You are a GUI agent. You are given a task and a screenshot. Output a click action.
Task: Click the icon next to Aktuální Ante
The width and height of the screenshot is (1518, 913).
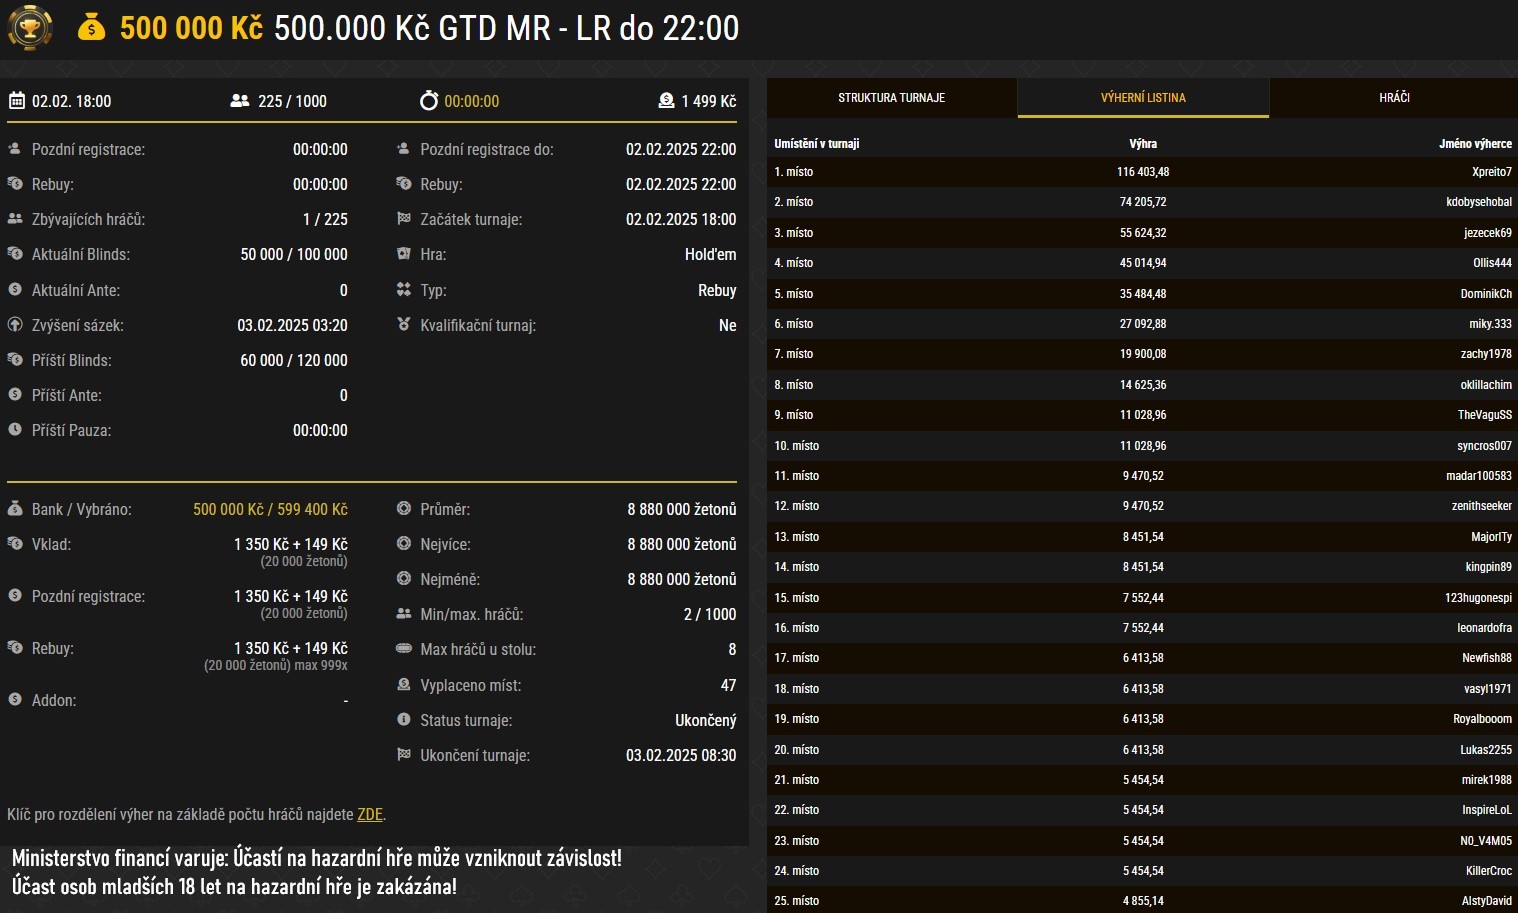coord(15,289)
